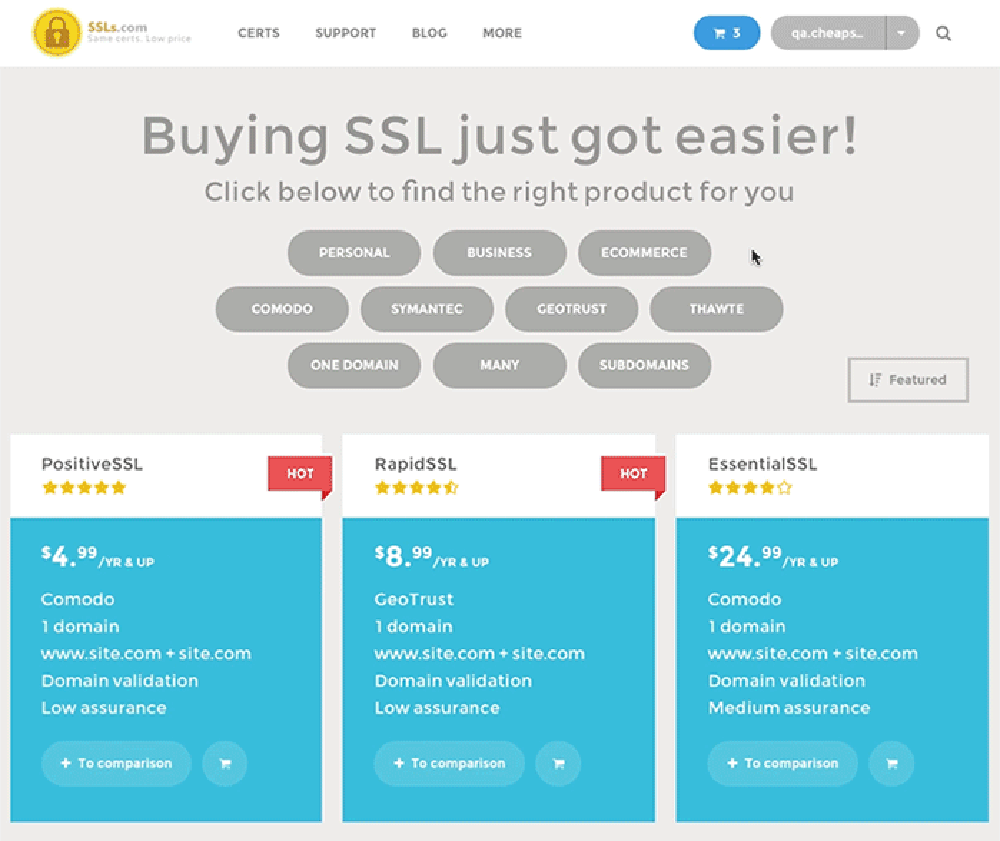Toggle the GEOTRUST brand filter
The width and height of the screenshot is (1000, 841).
click(571, 309)
